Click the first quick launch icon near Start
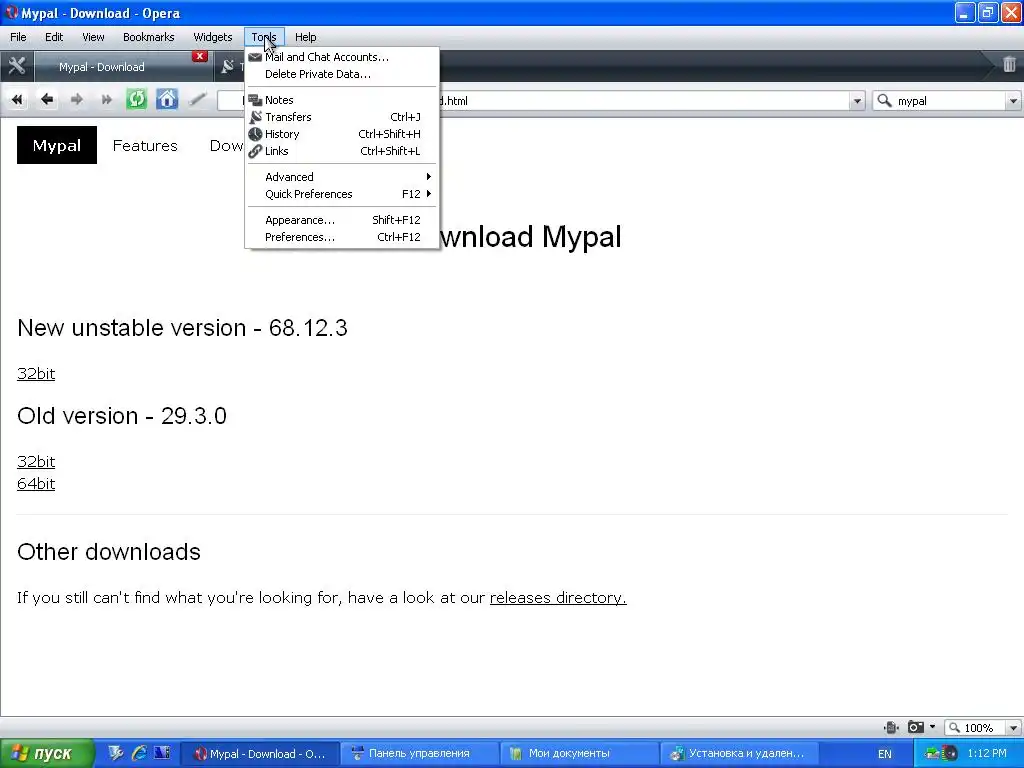 pyautogui.click(x=116, y=753)
